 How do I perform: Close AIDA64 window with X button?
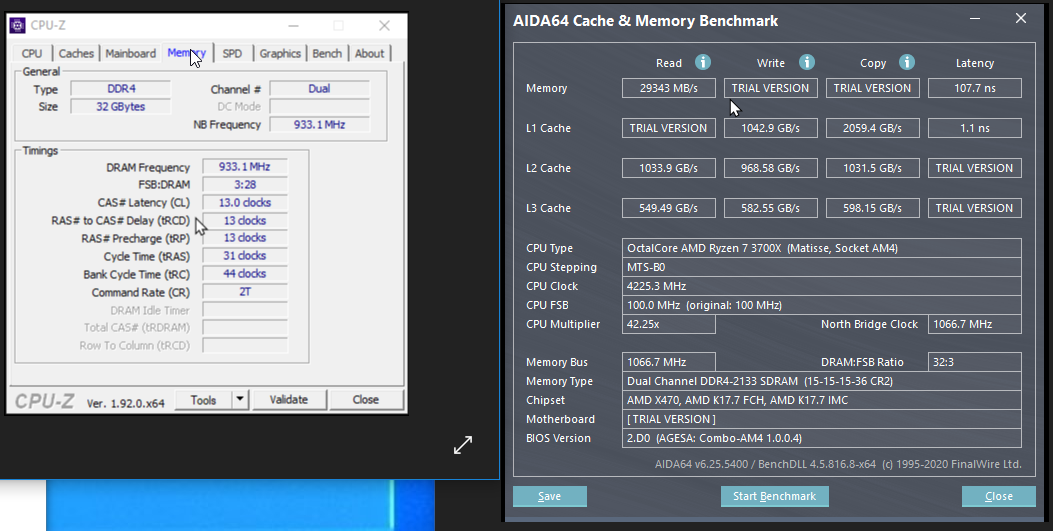tap(1021, 19)
